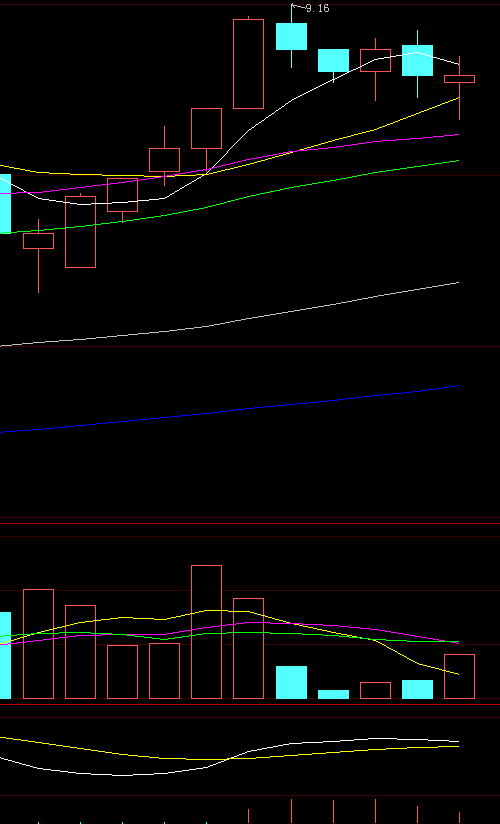Image resolution: width=500 pixels, height=824 pixels.
Task: Select the blue long-term moving average line
Action: 229,409
